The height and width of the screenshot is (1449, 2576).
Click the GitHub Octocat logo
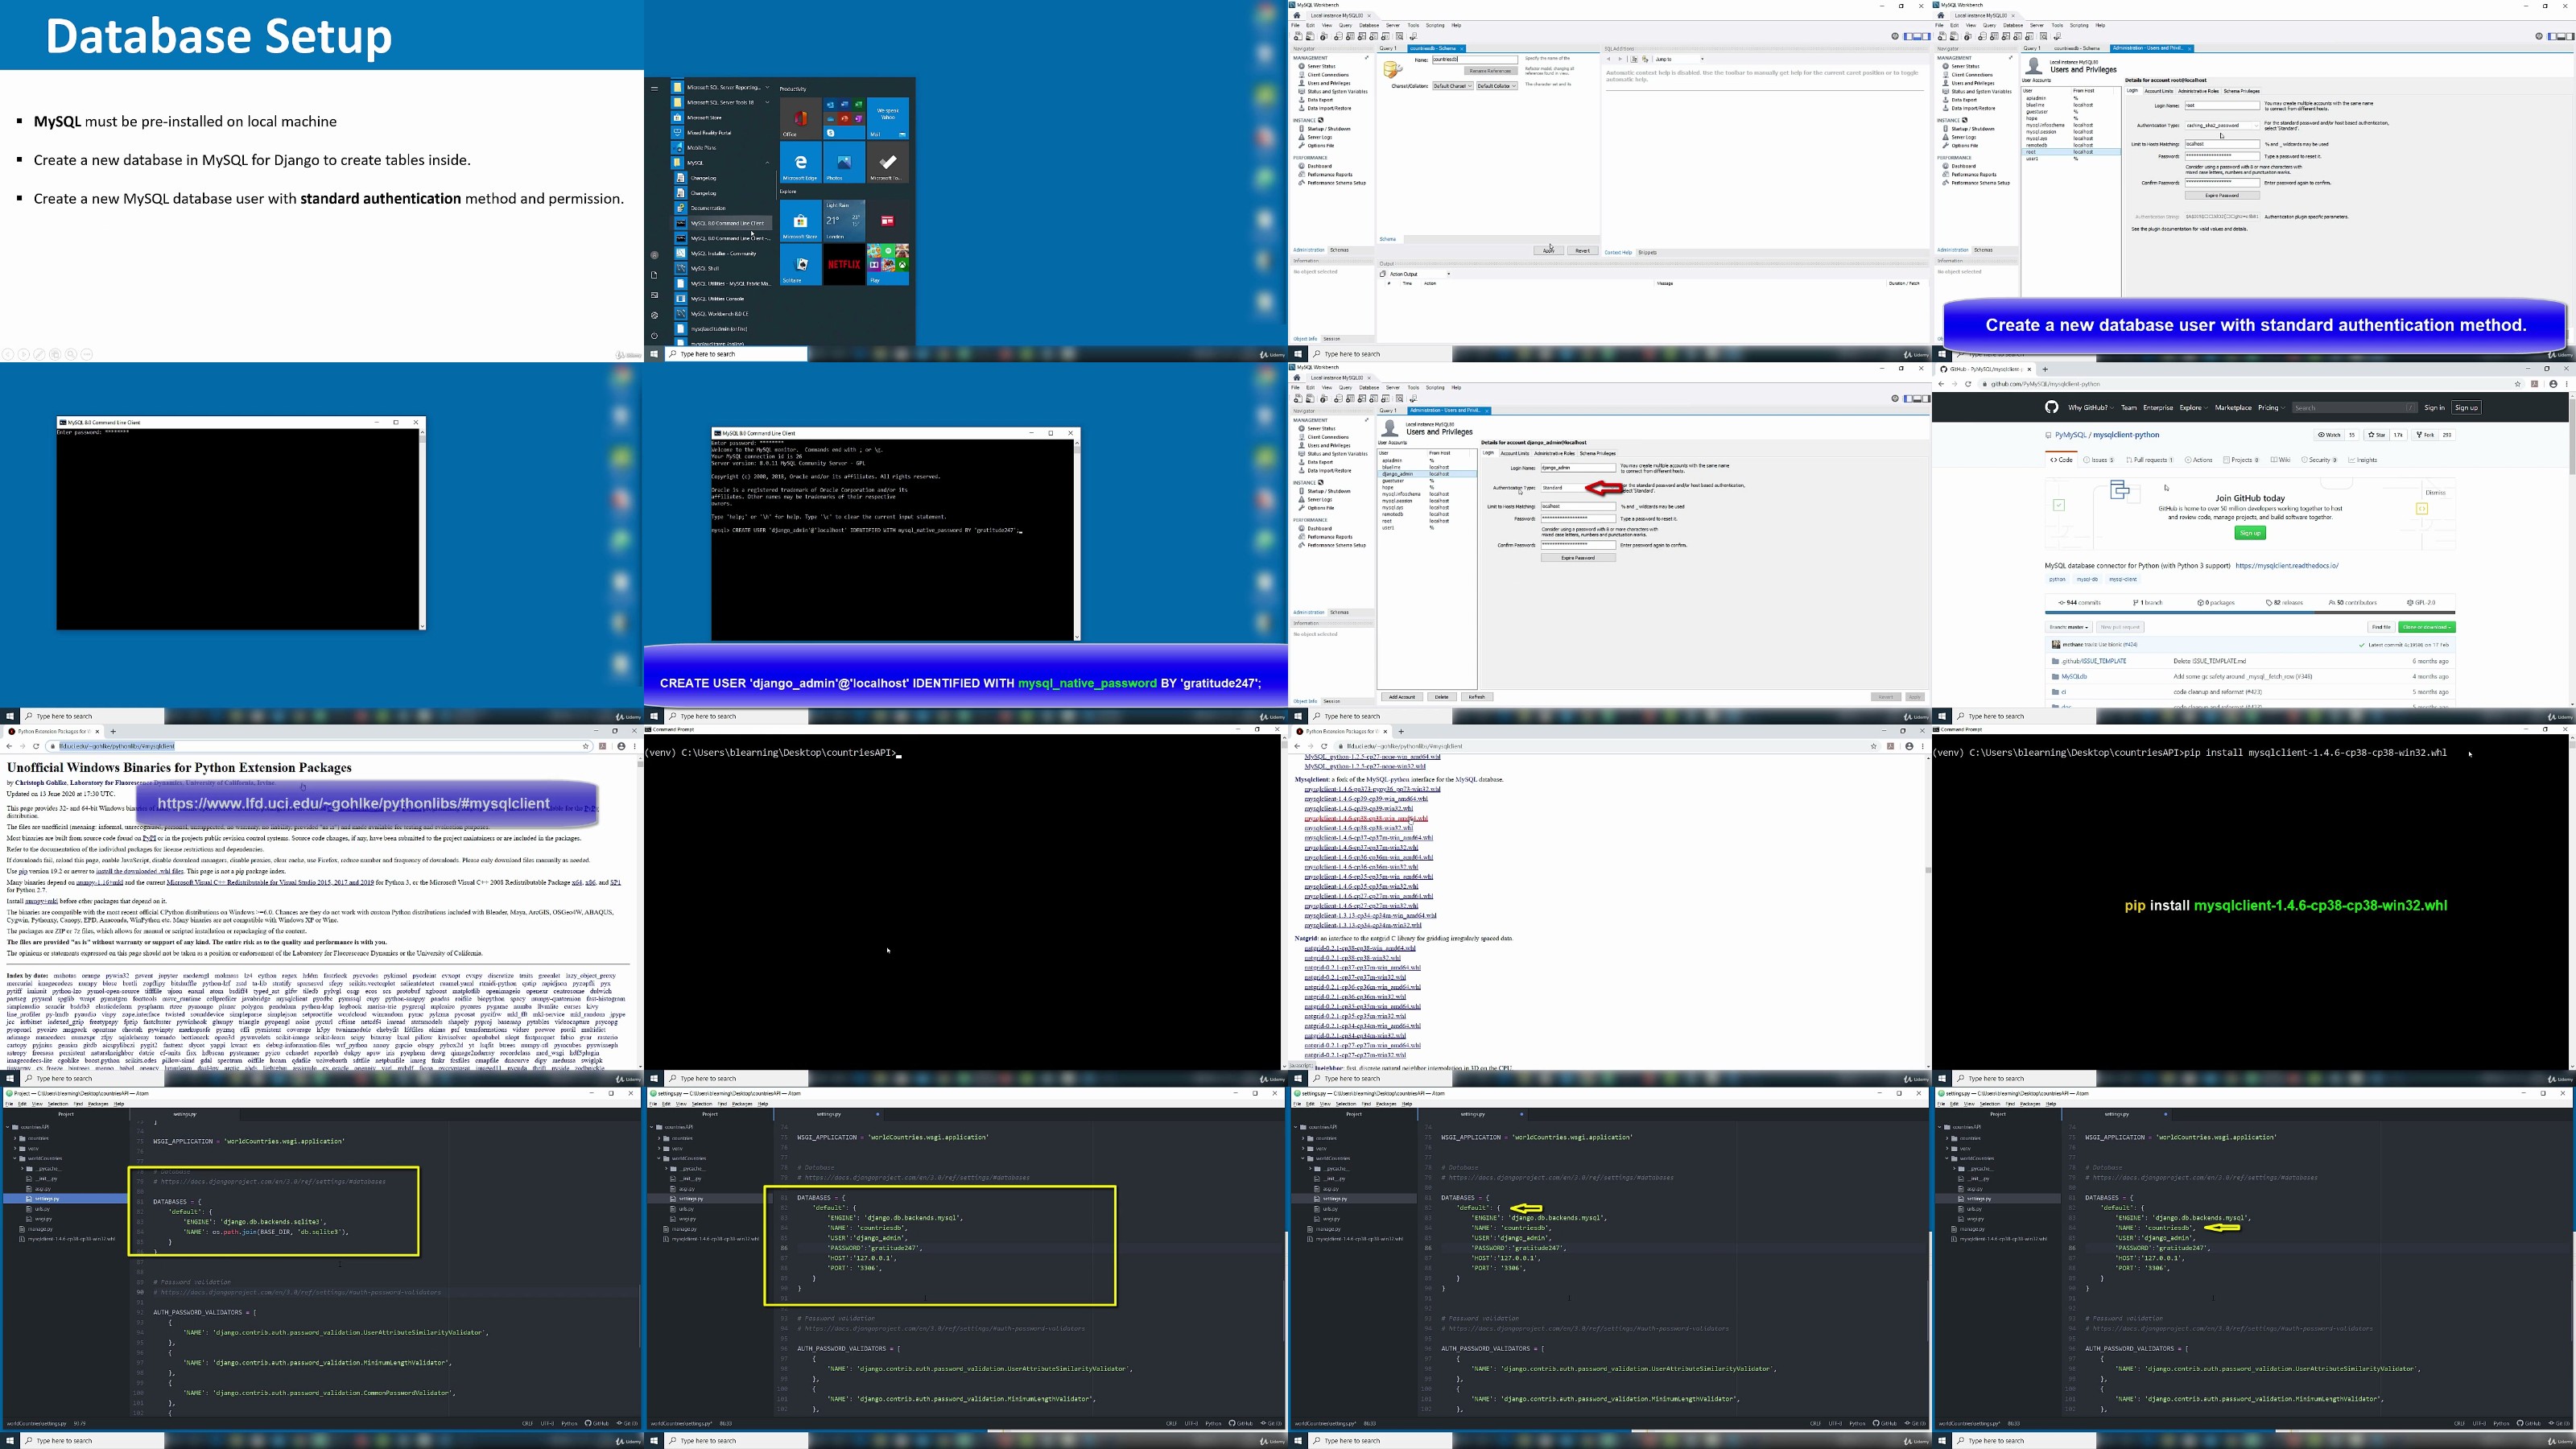2051,407
